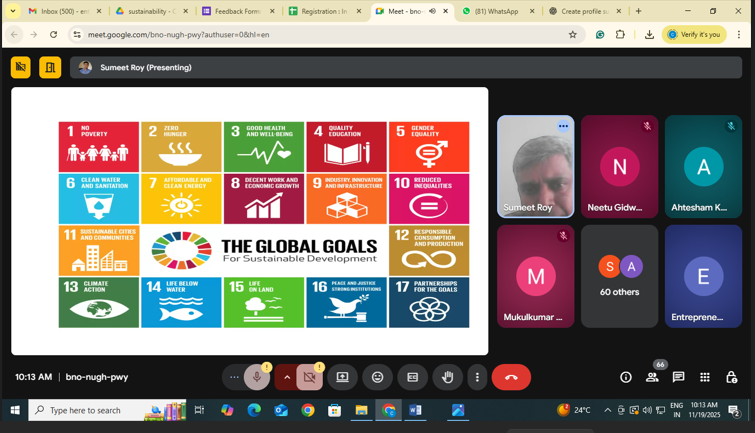
Task: Open the Activities grid icon
Action: 705,377
